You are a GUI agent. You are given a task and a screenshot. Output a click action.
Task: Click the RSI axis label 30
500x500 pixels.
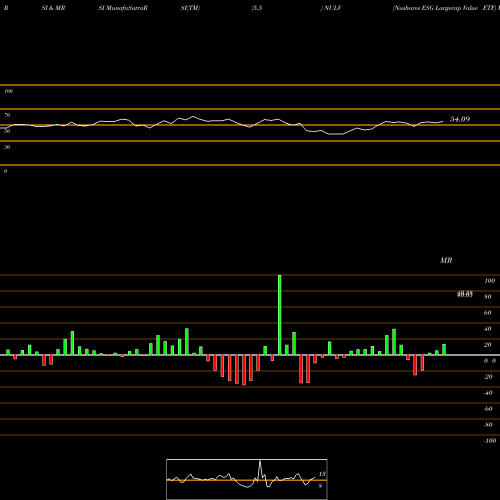[7, 147]
